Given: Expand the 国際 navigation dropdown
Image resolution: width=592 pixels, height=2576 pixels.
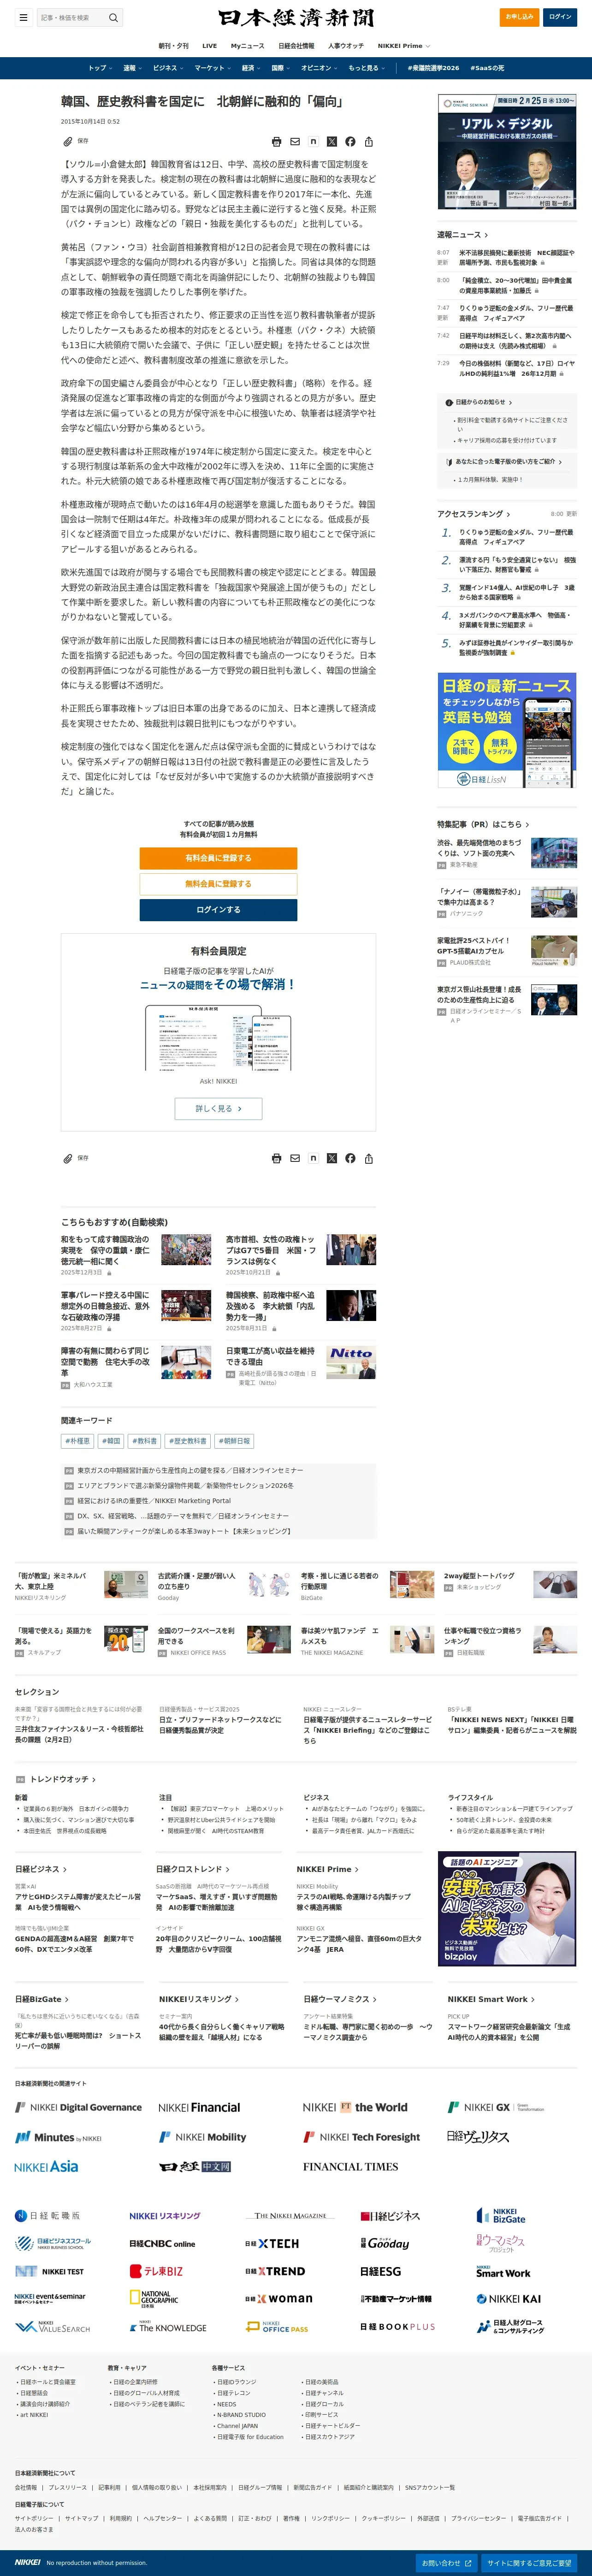Looking at the screenshot, I should [281, 68].
